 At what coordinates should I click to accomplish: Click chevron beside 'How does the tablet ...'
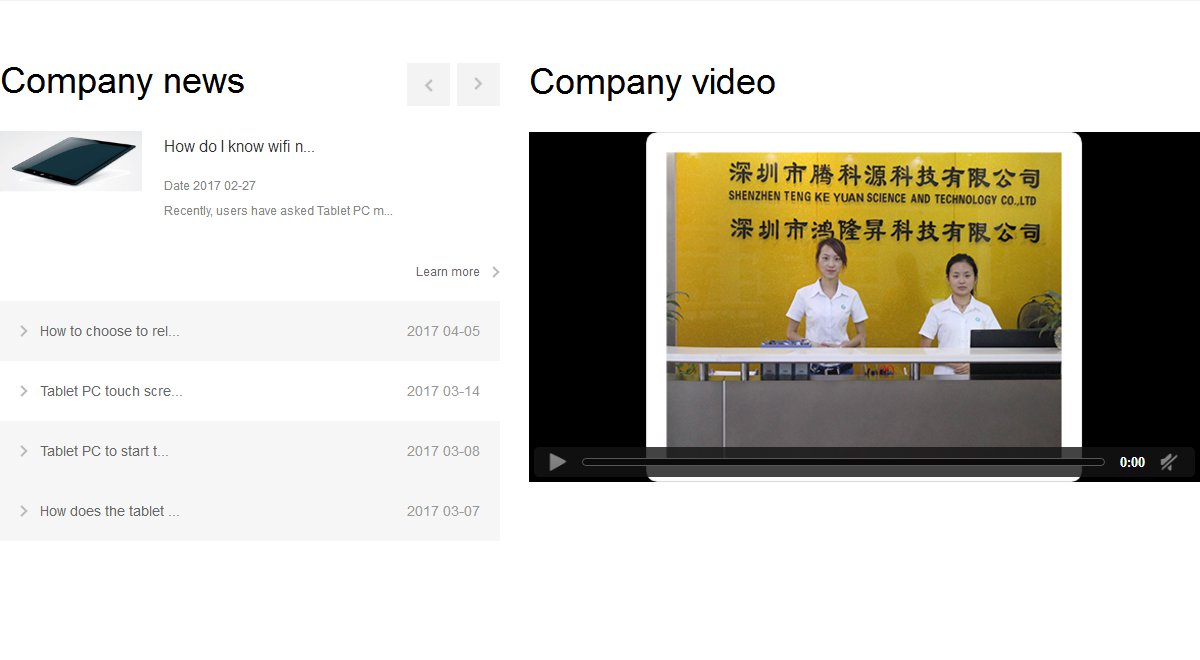(24, 511)
